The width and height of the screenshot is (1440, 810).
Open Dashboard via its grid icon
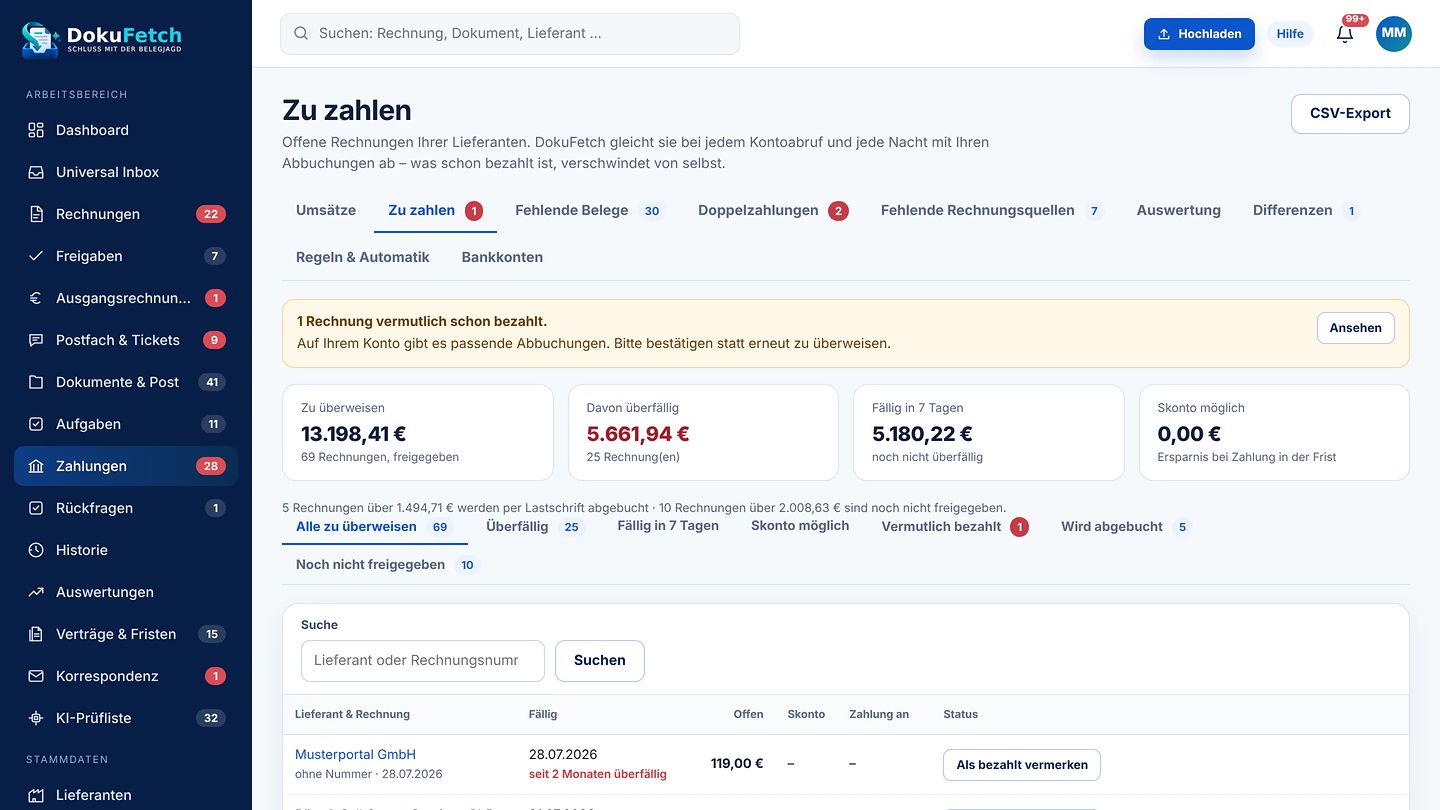36,130
